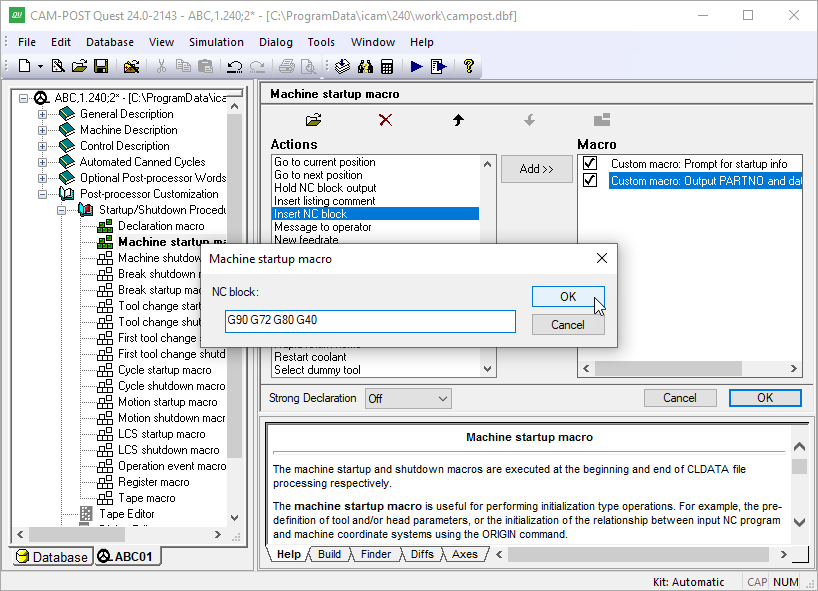Click the Copy toolbar icon

pyautogui.click(x=183, y=66)
